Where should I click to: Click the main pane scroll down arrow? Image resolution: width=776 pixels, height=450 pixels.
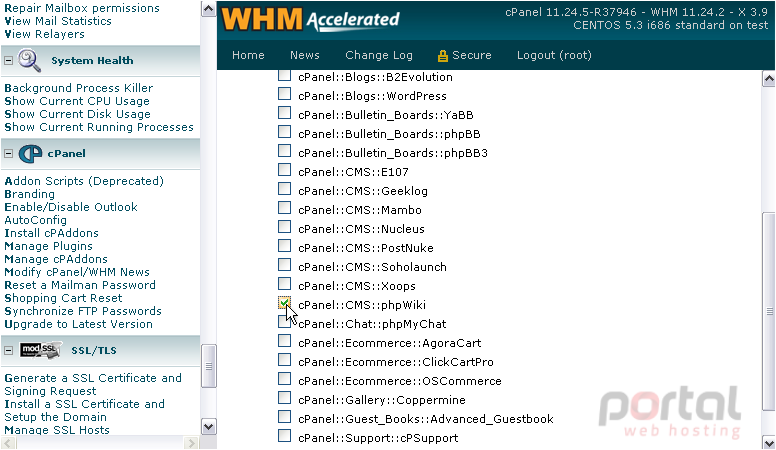tap(769, 443)
